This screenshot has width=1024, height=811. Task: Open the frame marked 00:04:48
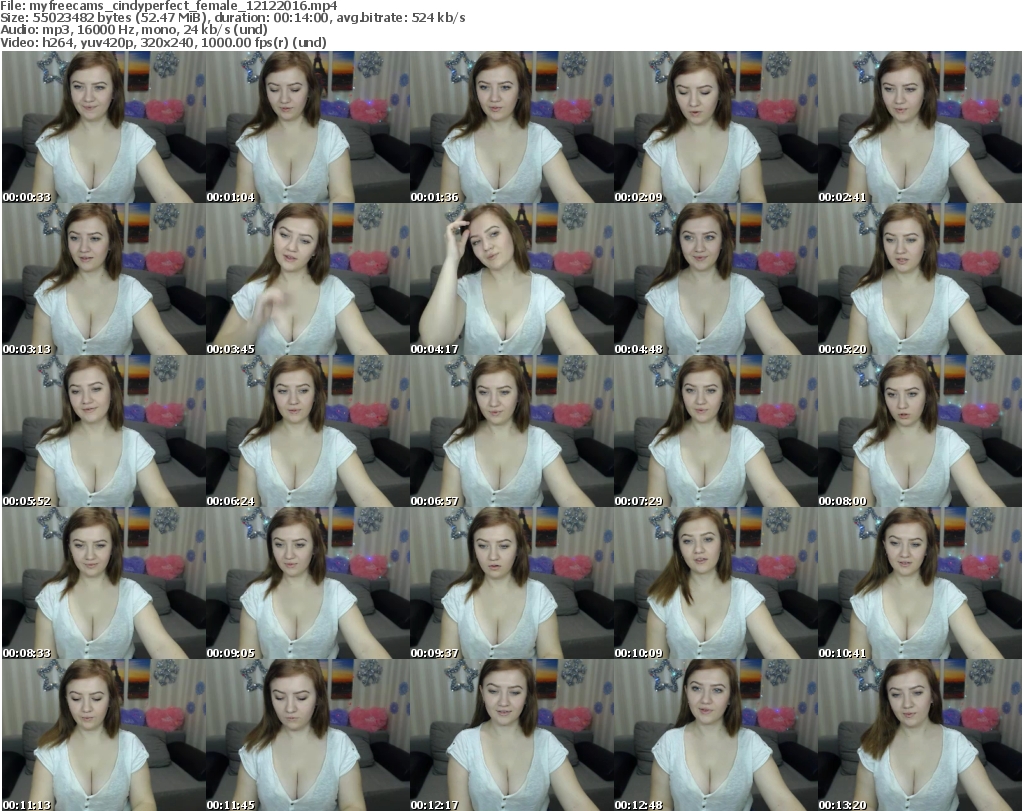(716, 279)
